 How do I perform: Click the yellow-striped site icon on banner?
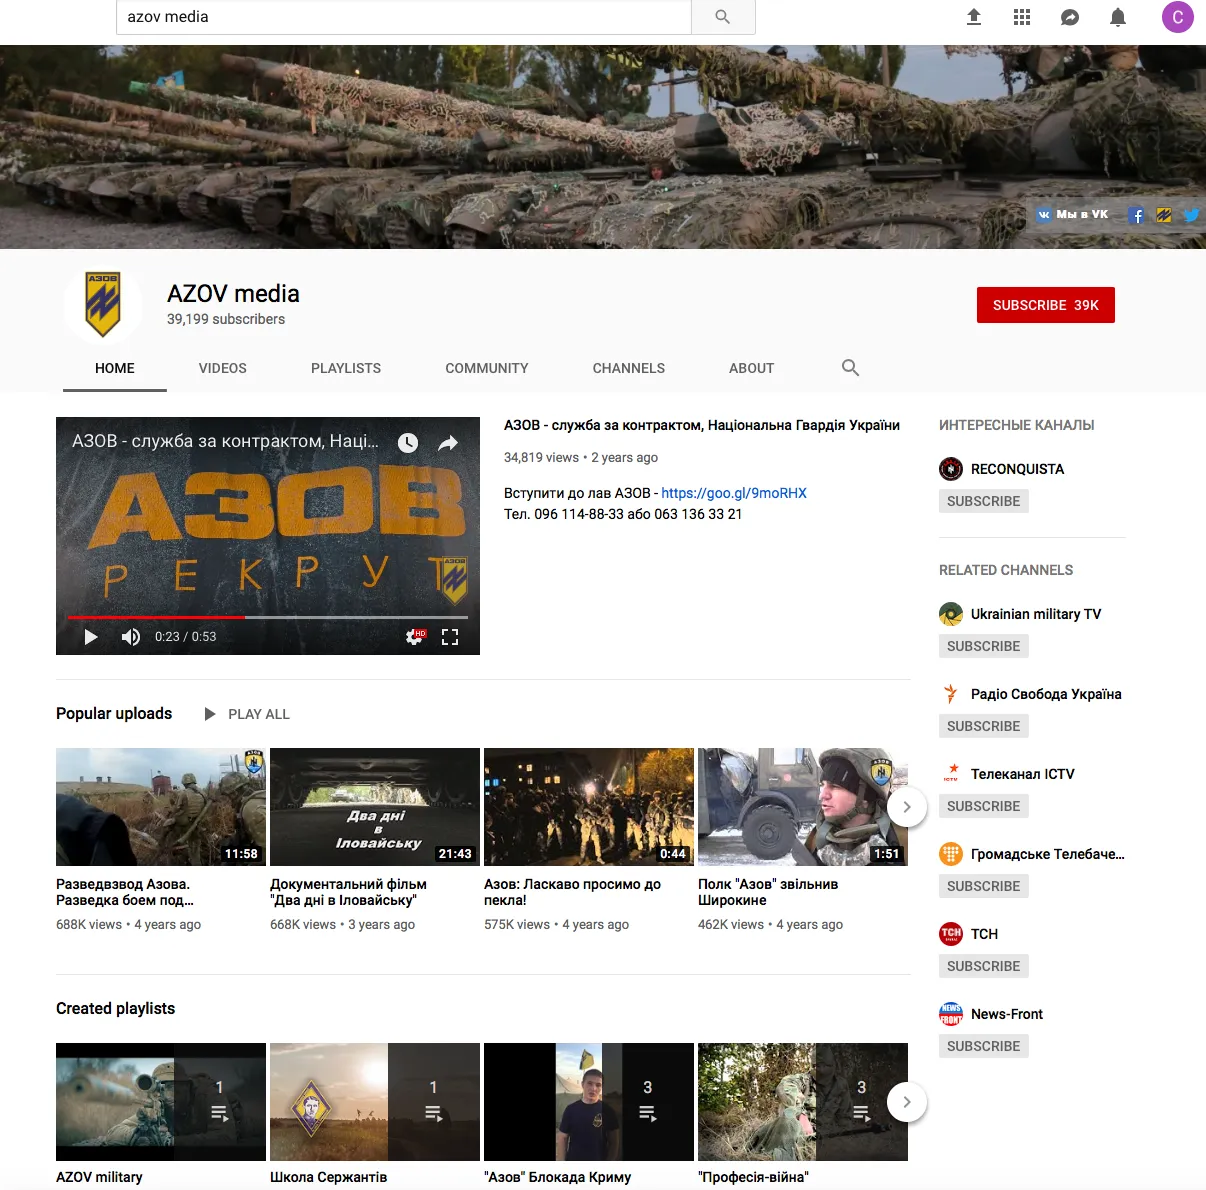coord(1164,215)
